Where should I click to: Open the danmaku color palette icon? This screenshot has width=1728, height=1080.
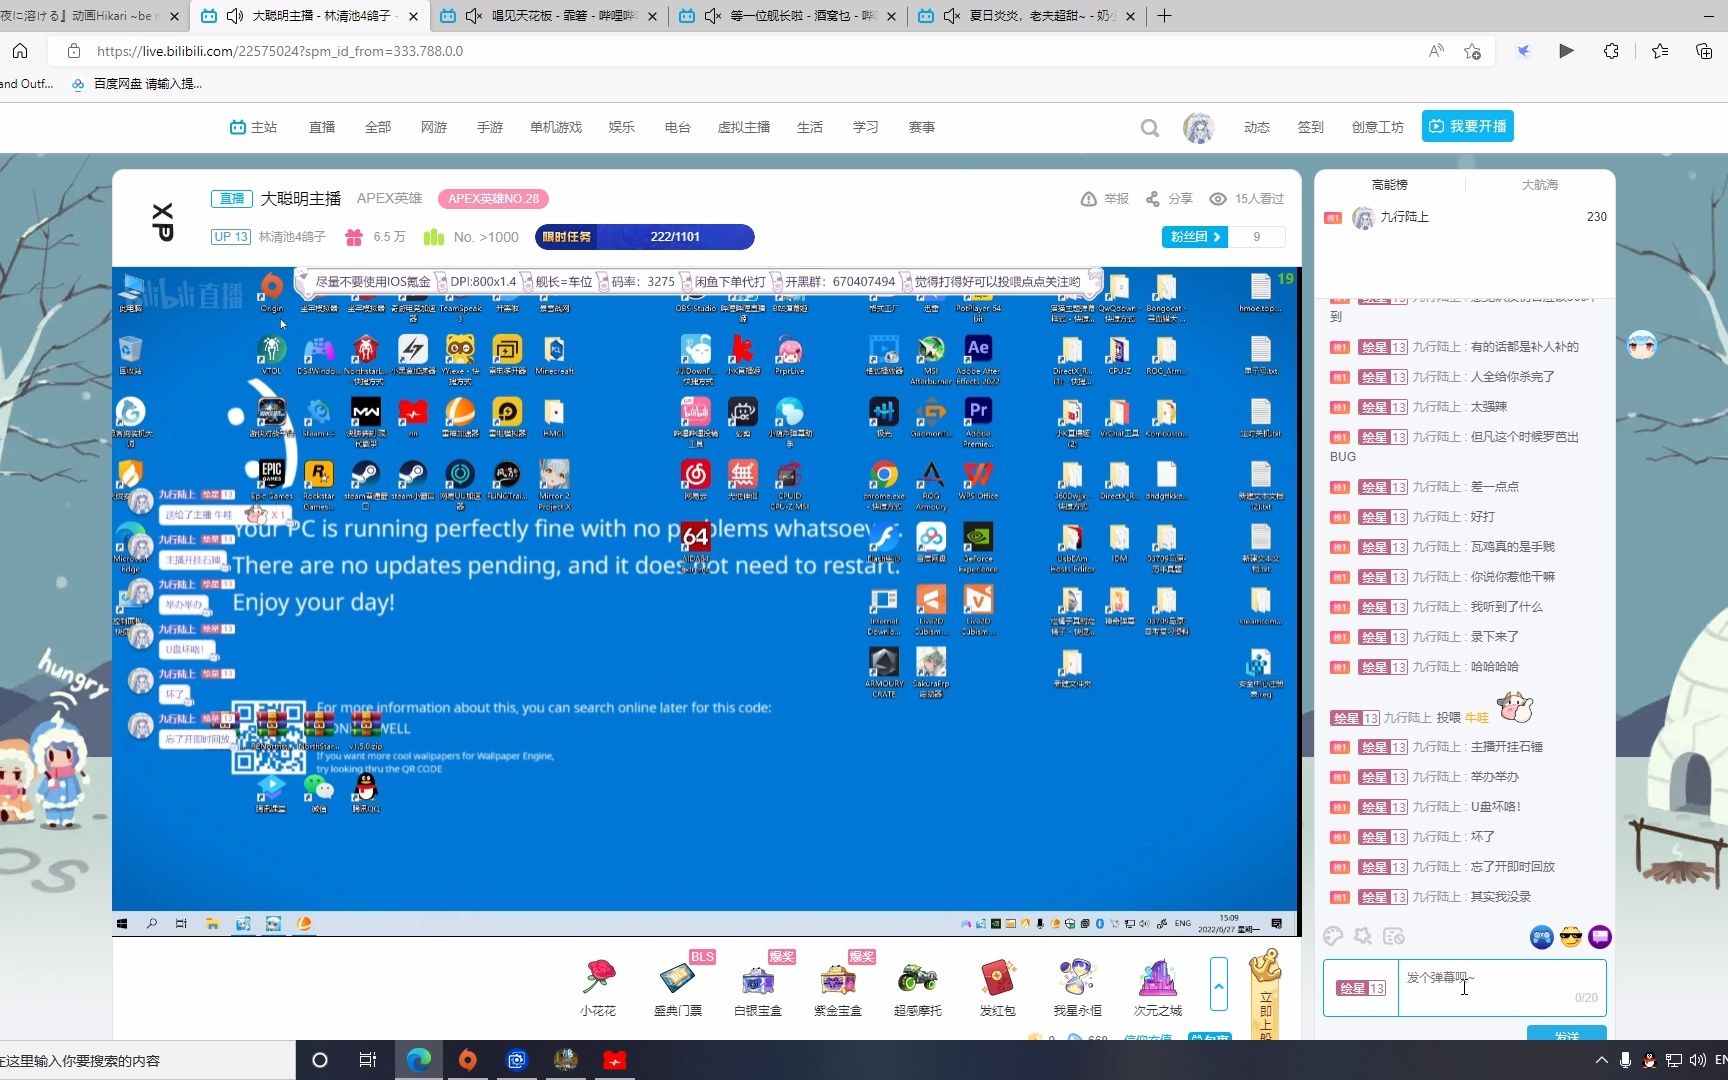pos(1333,936)
